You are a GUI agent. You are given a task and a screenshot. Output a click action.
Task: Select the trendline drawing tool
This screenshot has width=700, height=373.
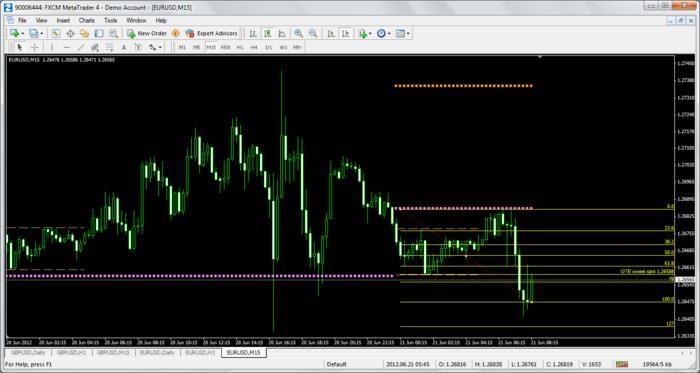[81, 47]
